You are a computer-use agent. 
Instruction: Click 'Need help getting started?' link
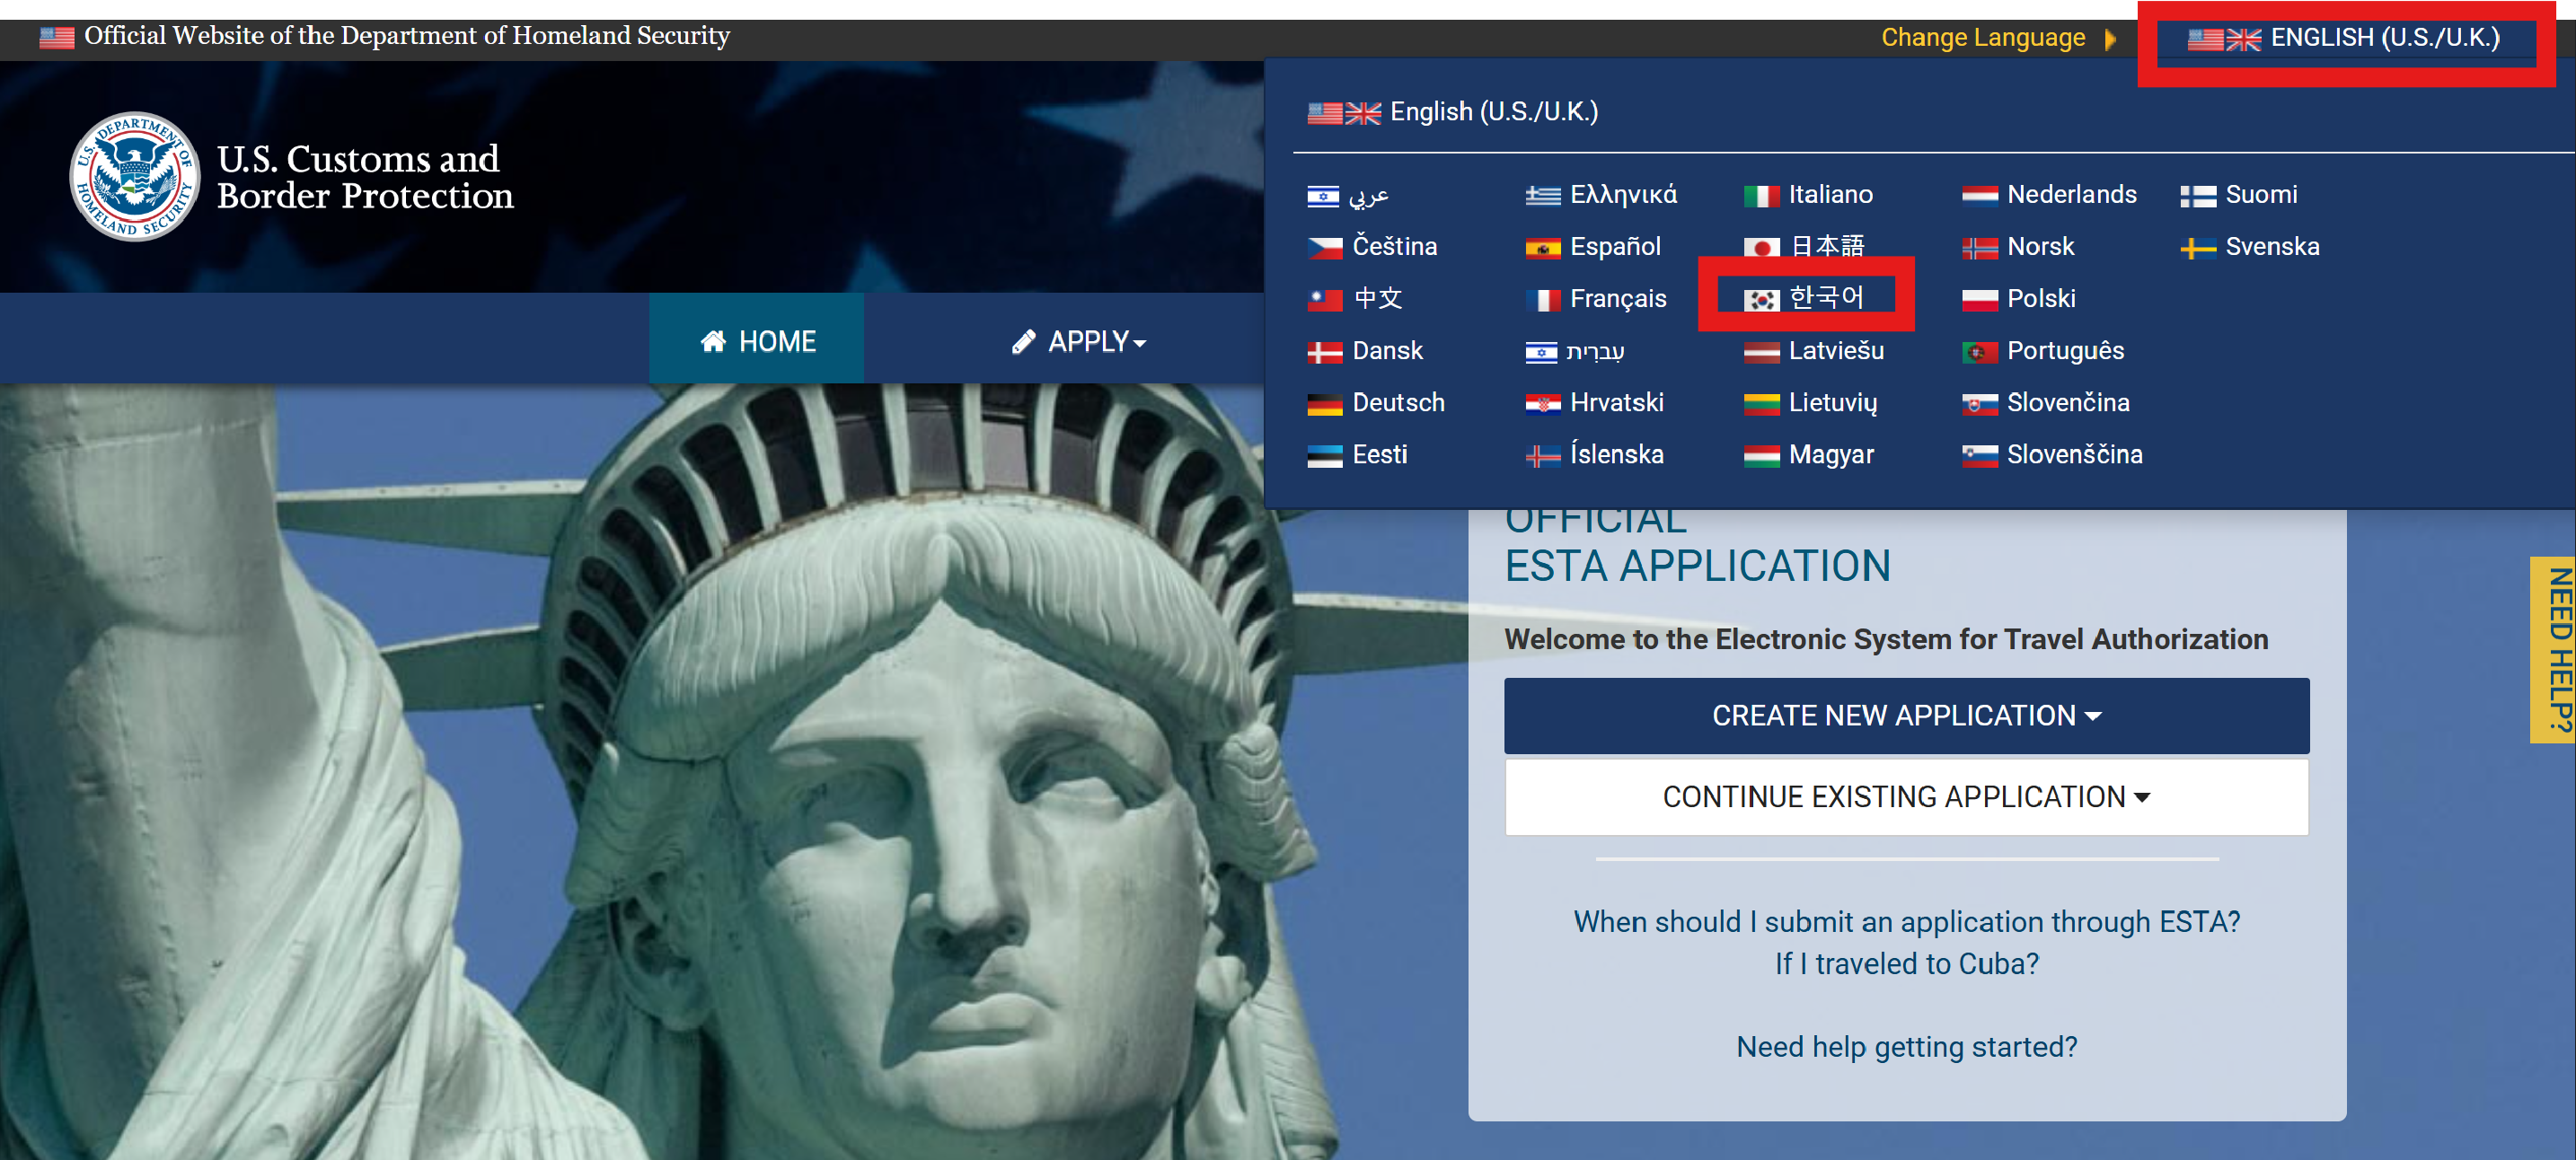(1905, 1046)
